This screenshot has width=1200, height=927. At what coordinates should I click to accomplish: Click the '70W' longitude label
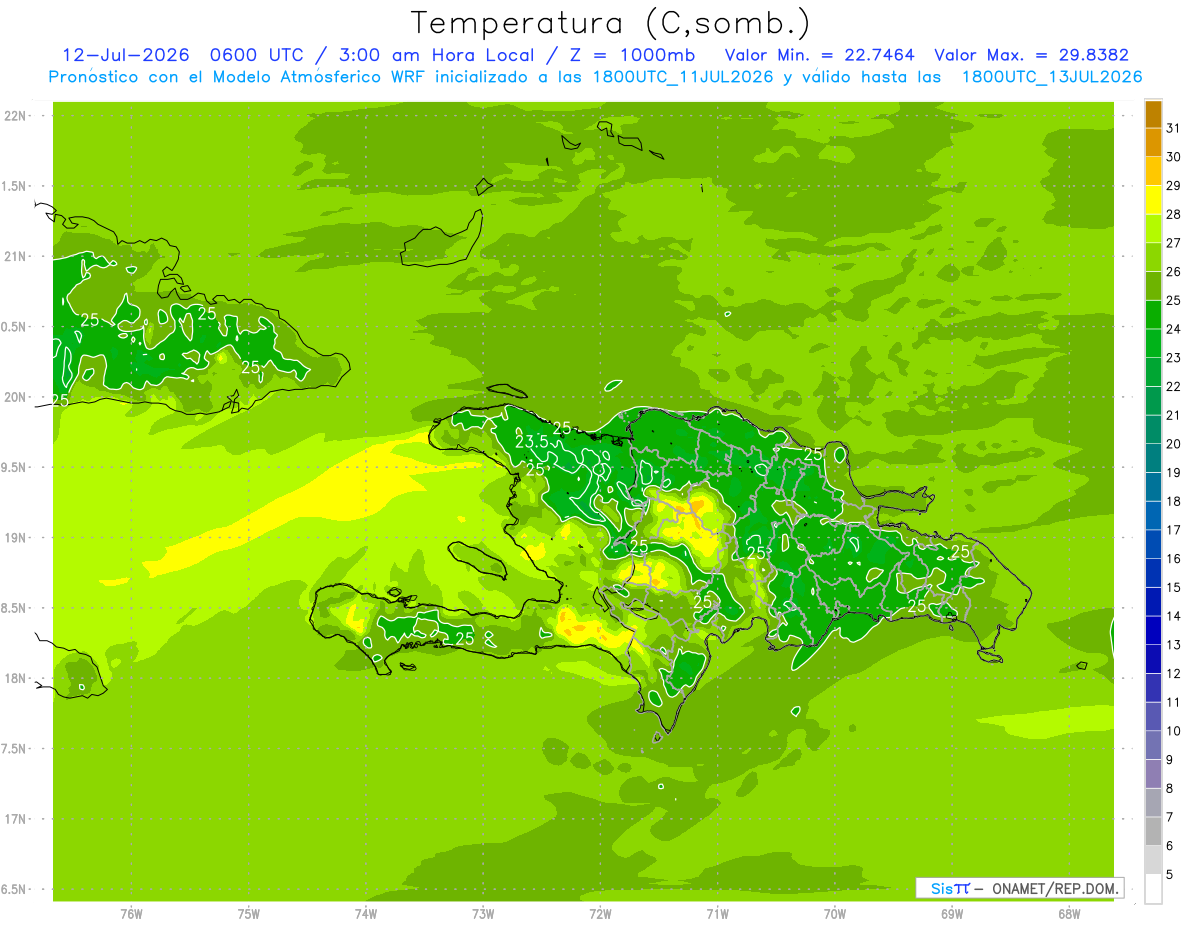(835, 913)
